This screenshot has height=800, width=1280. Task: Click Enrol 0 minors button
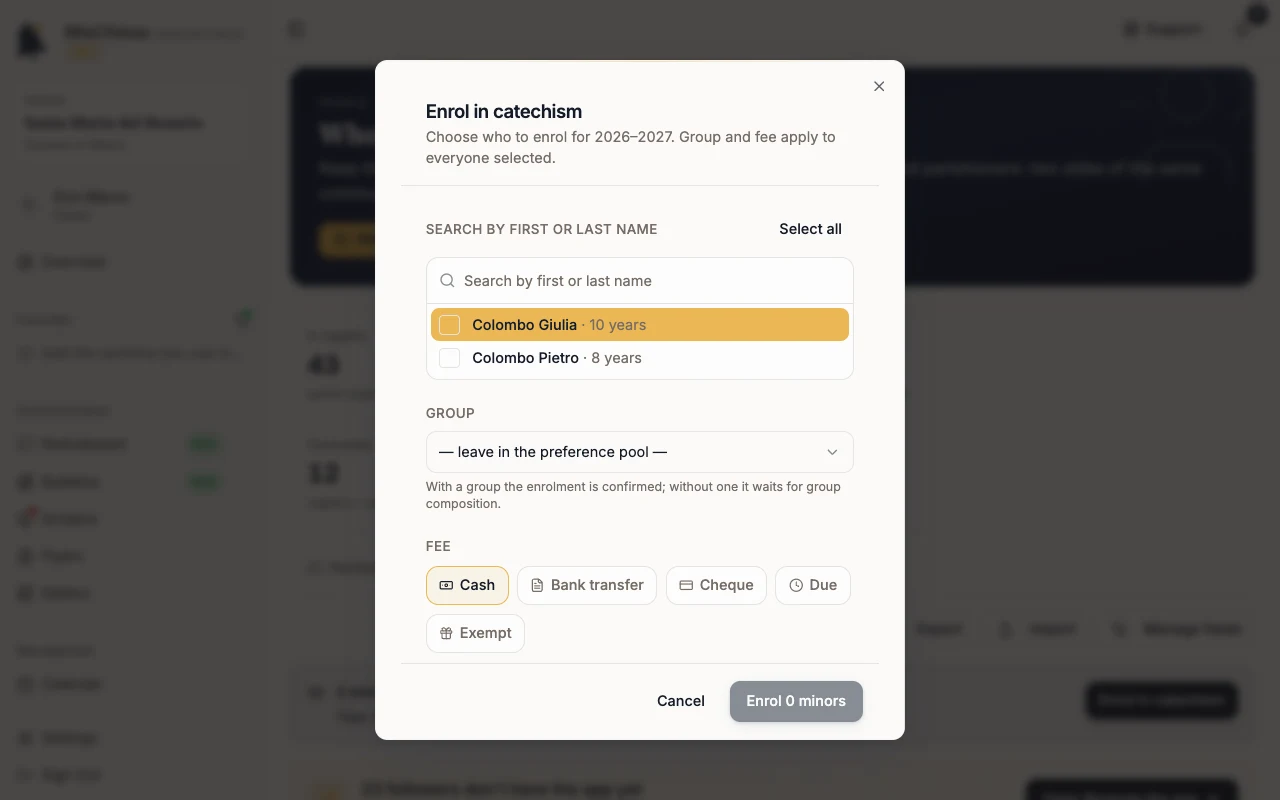(796, 701)
